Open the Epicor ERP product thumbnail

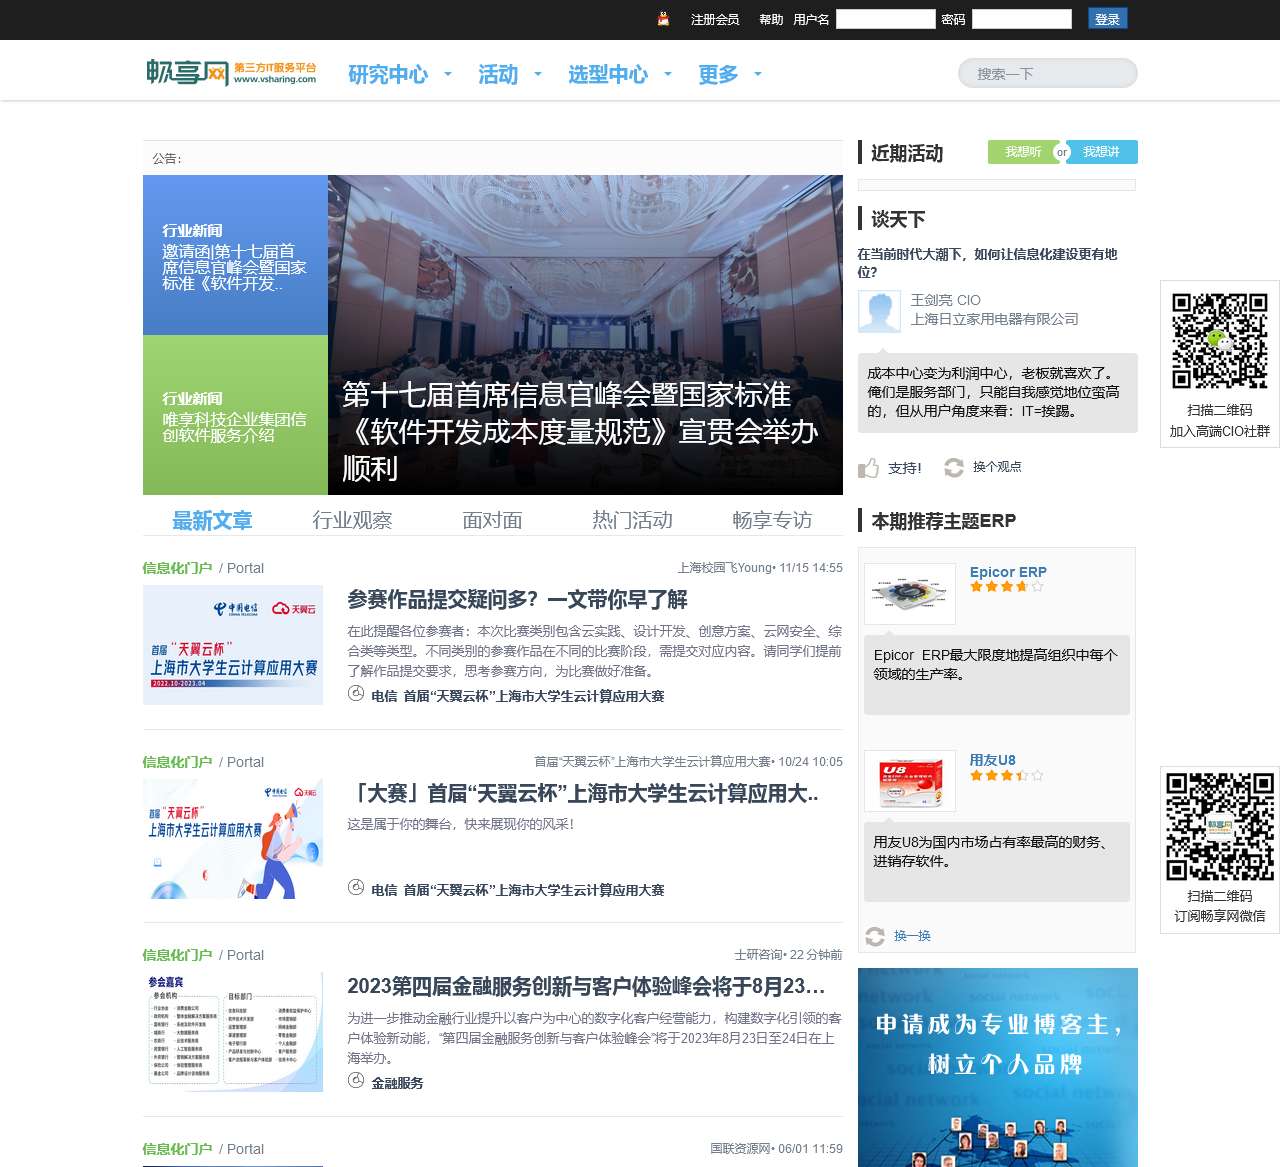click(x=910, y=594)
